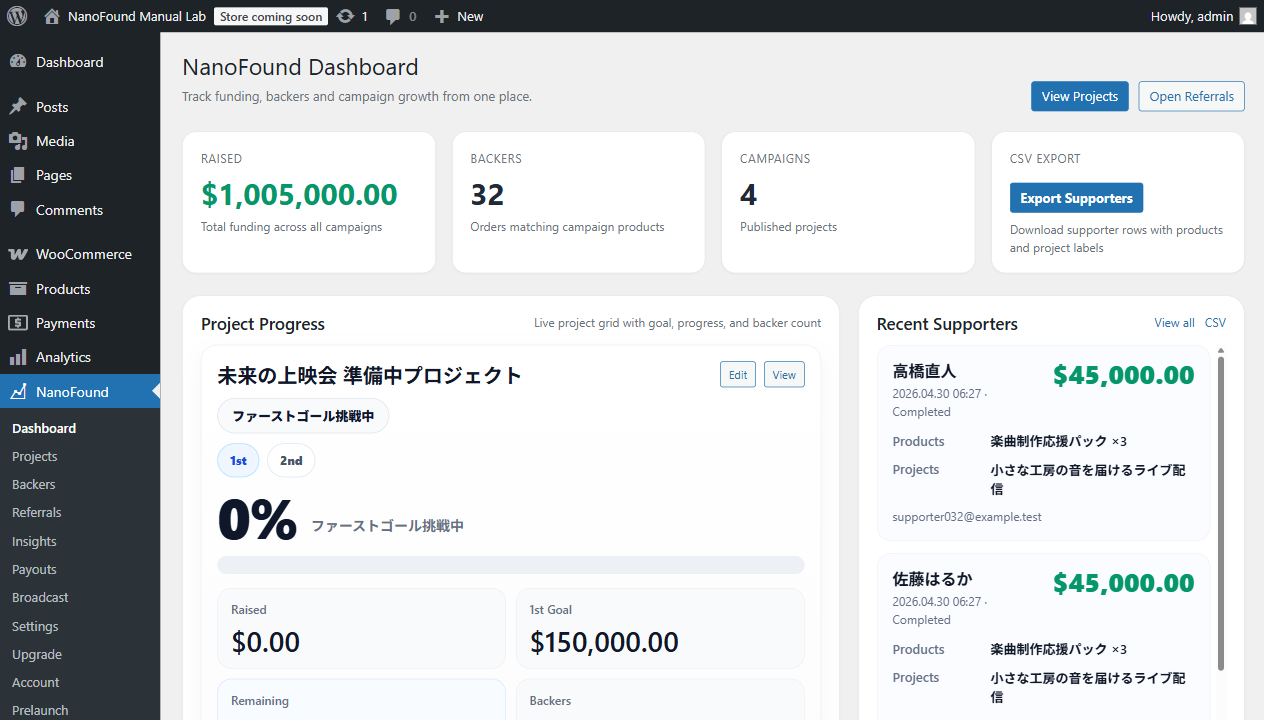
Task: Open the comments bubble icon in admin bar
Action: pos(394,16)
